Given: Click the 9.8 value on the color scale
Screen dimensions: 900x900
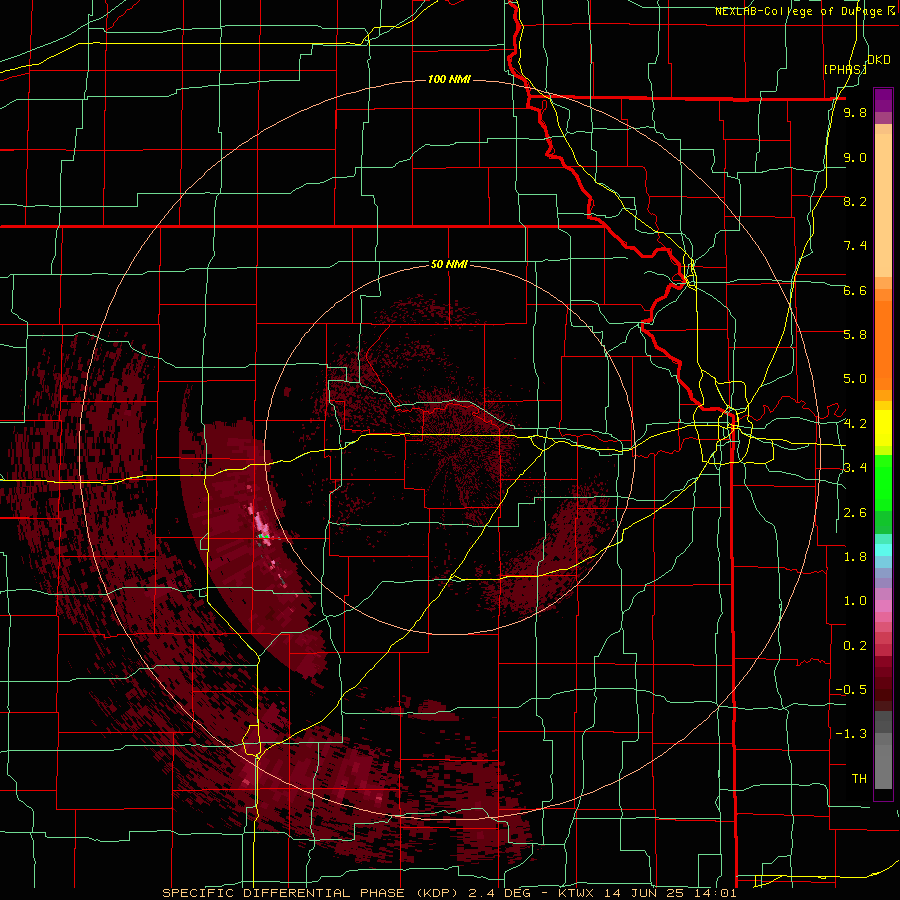Looking at the screenshot, I should click(855, 113).
